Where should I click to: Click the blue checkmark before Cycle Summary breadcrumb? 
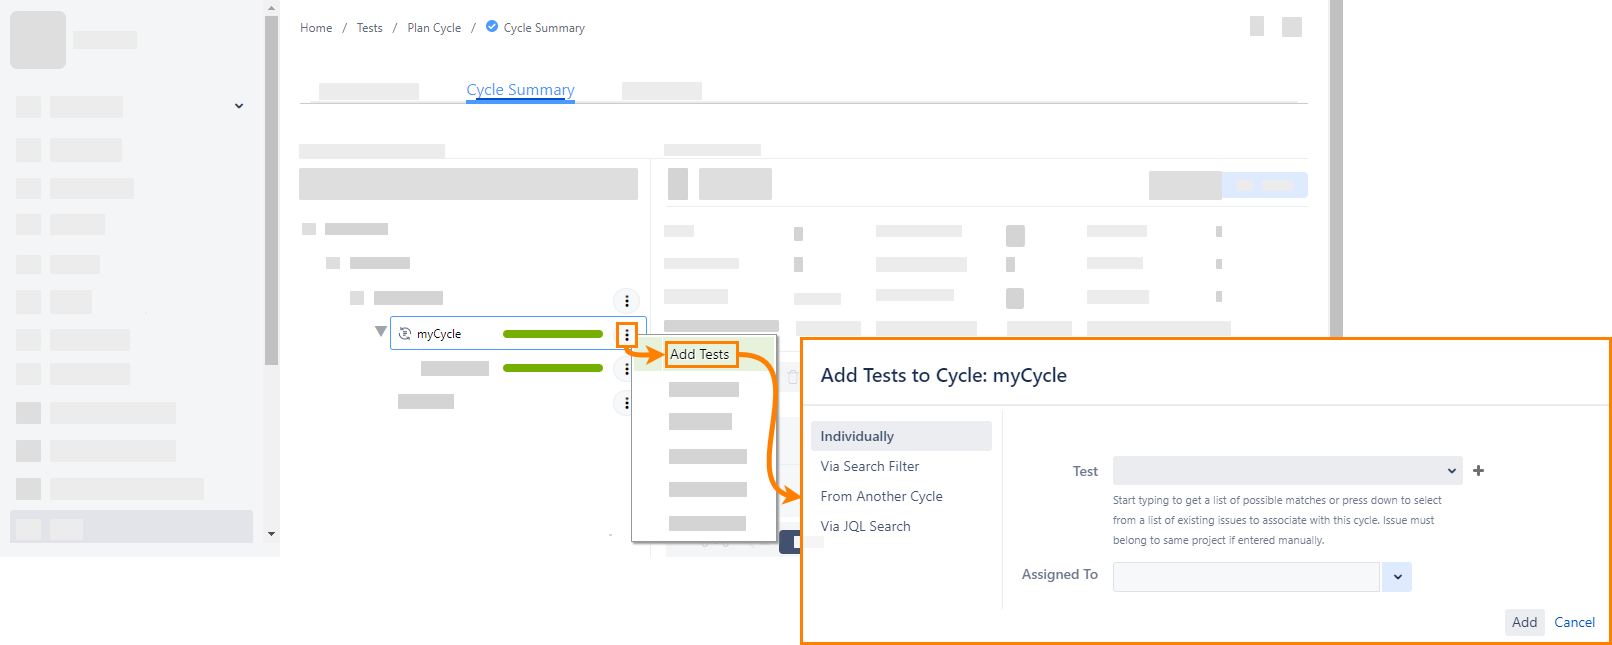[x=492, y=27]
